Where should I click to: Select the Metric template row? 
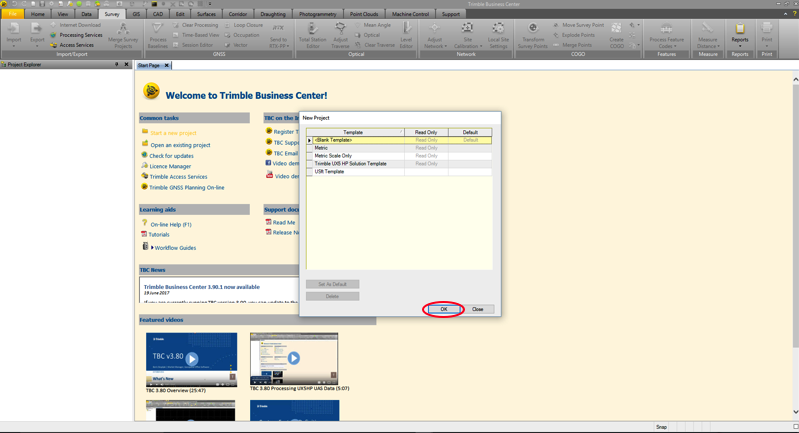pos(399,148)
